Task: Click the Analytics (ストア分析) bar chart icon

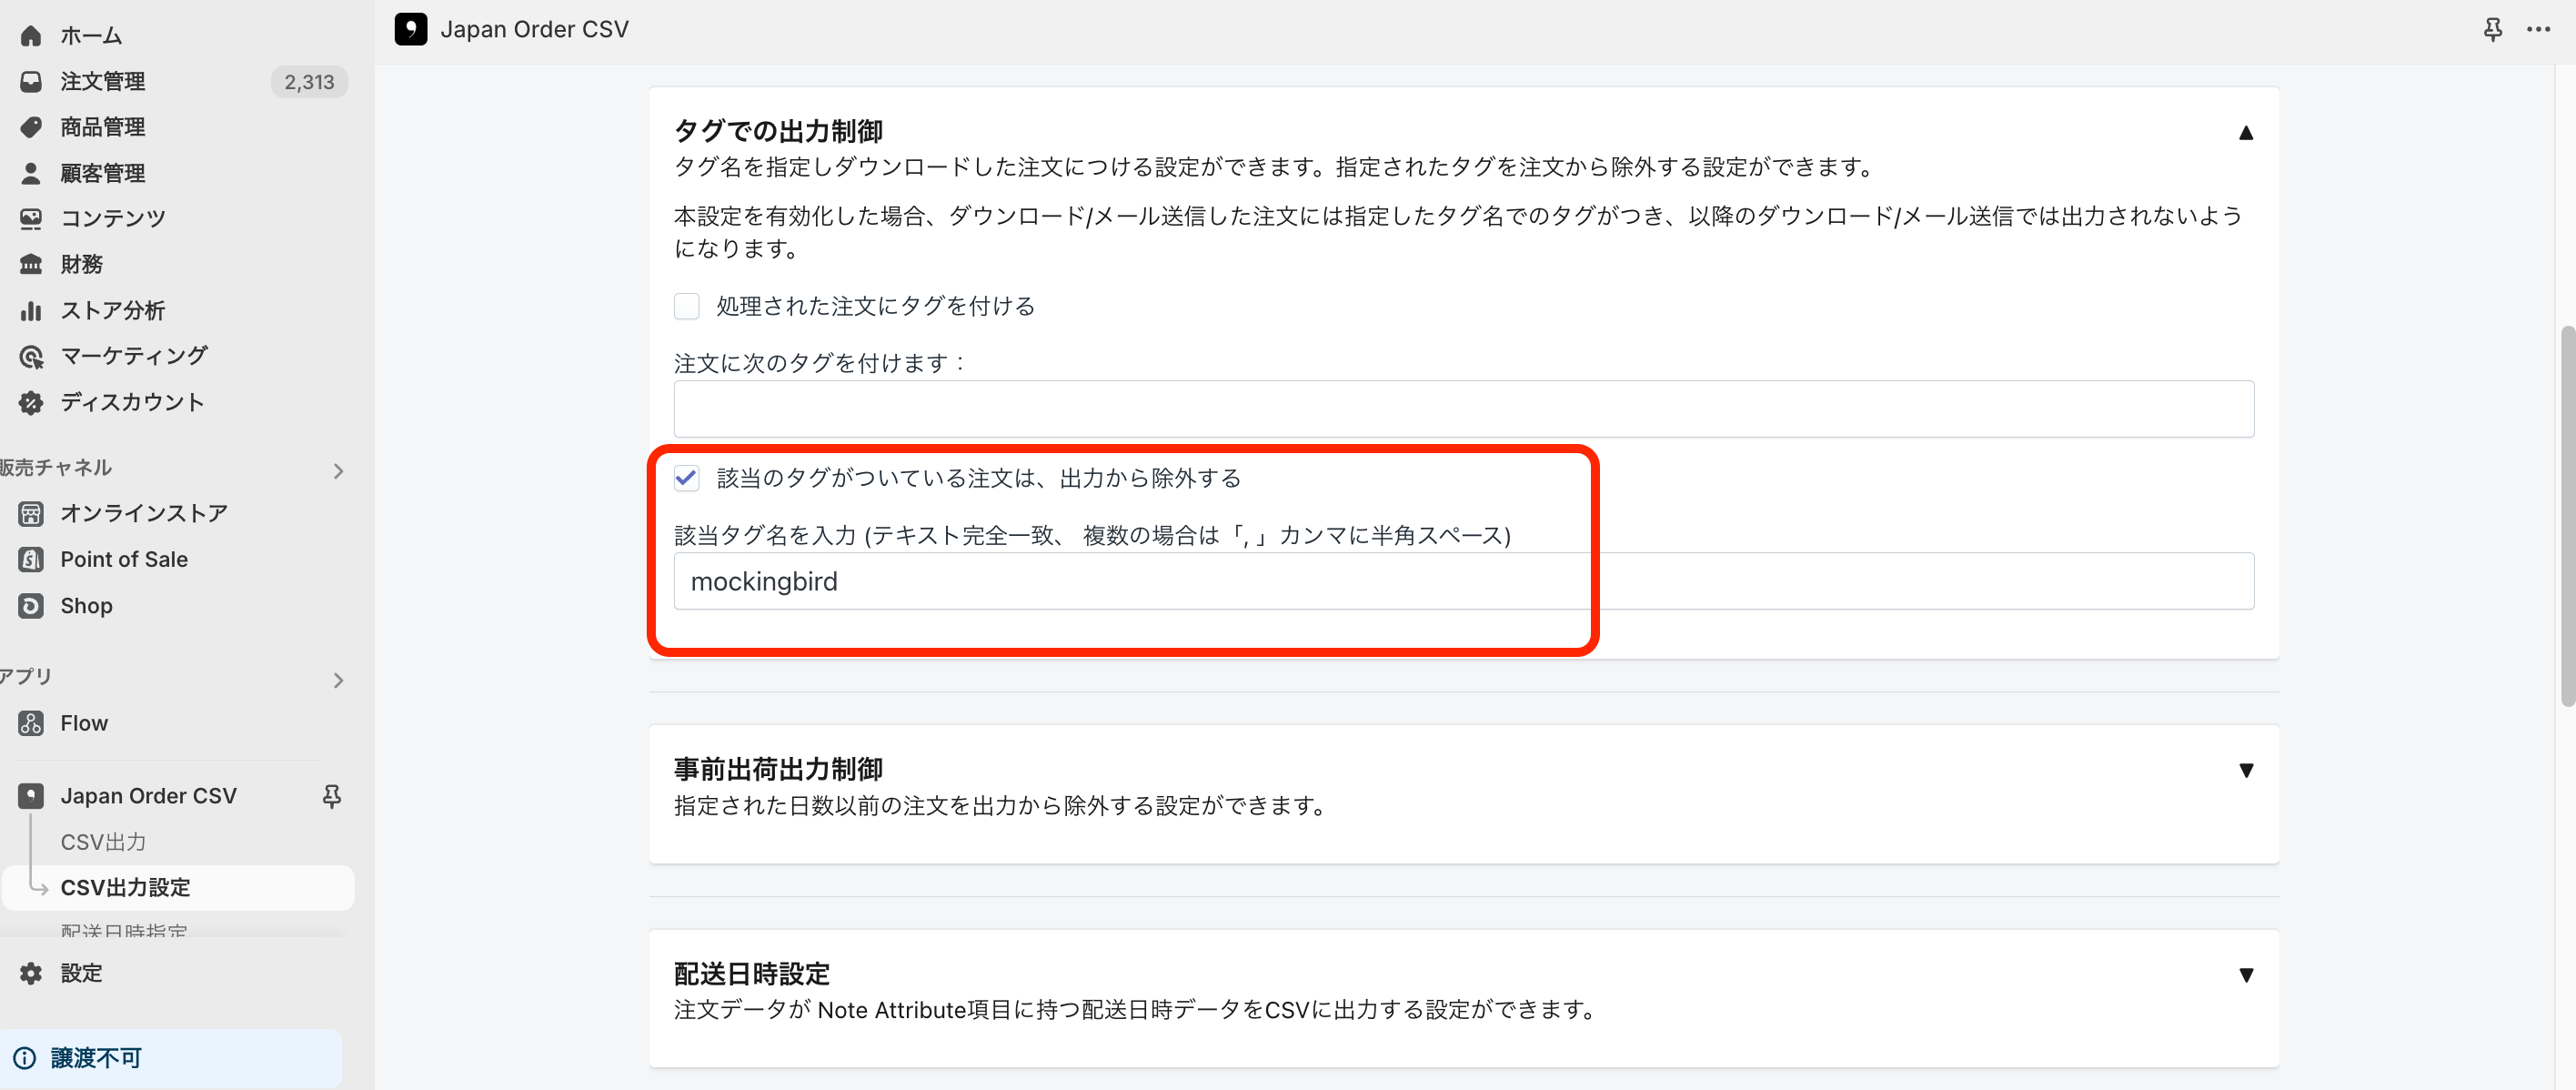Action: click(31, 311)
